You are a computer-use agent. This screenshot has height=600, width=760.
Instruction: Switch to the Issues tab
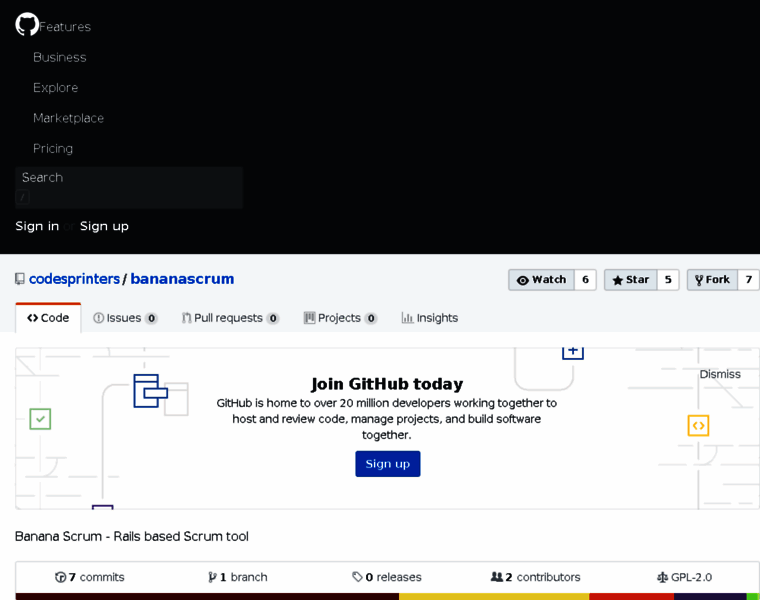tap(125, 318)
